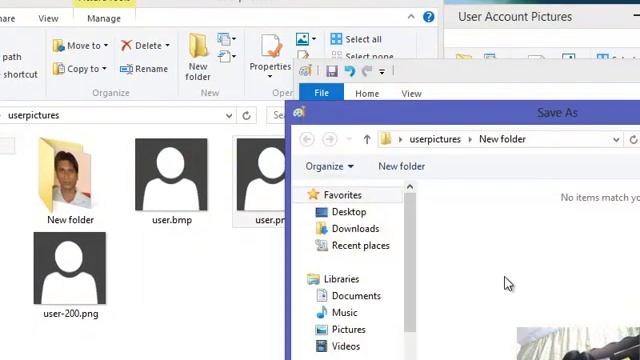Refresh the Save As dialog location
640x360 pixels.
(633, 140)
